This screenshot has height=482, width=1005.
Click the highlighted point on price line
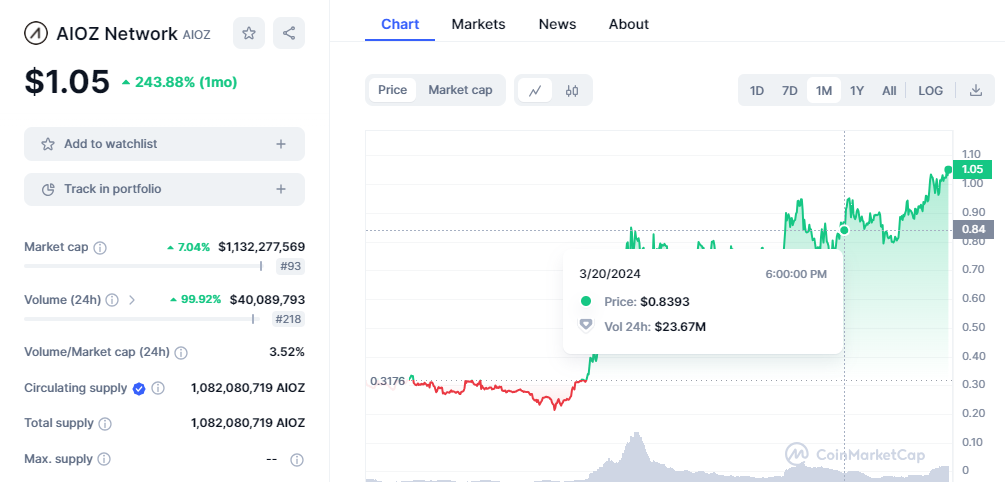(844, 230)
